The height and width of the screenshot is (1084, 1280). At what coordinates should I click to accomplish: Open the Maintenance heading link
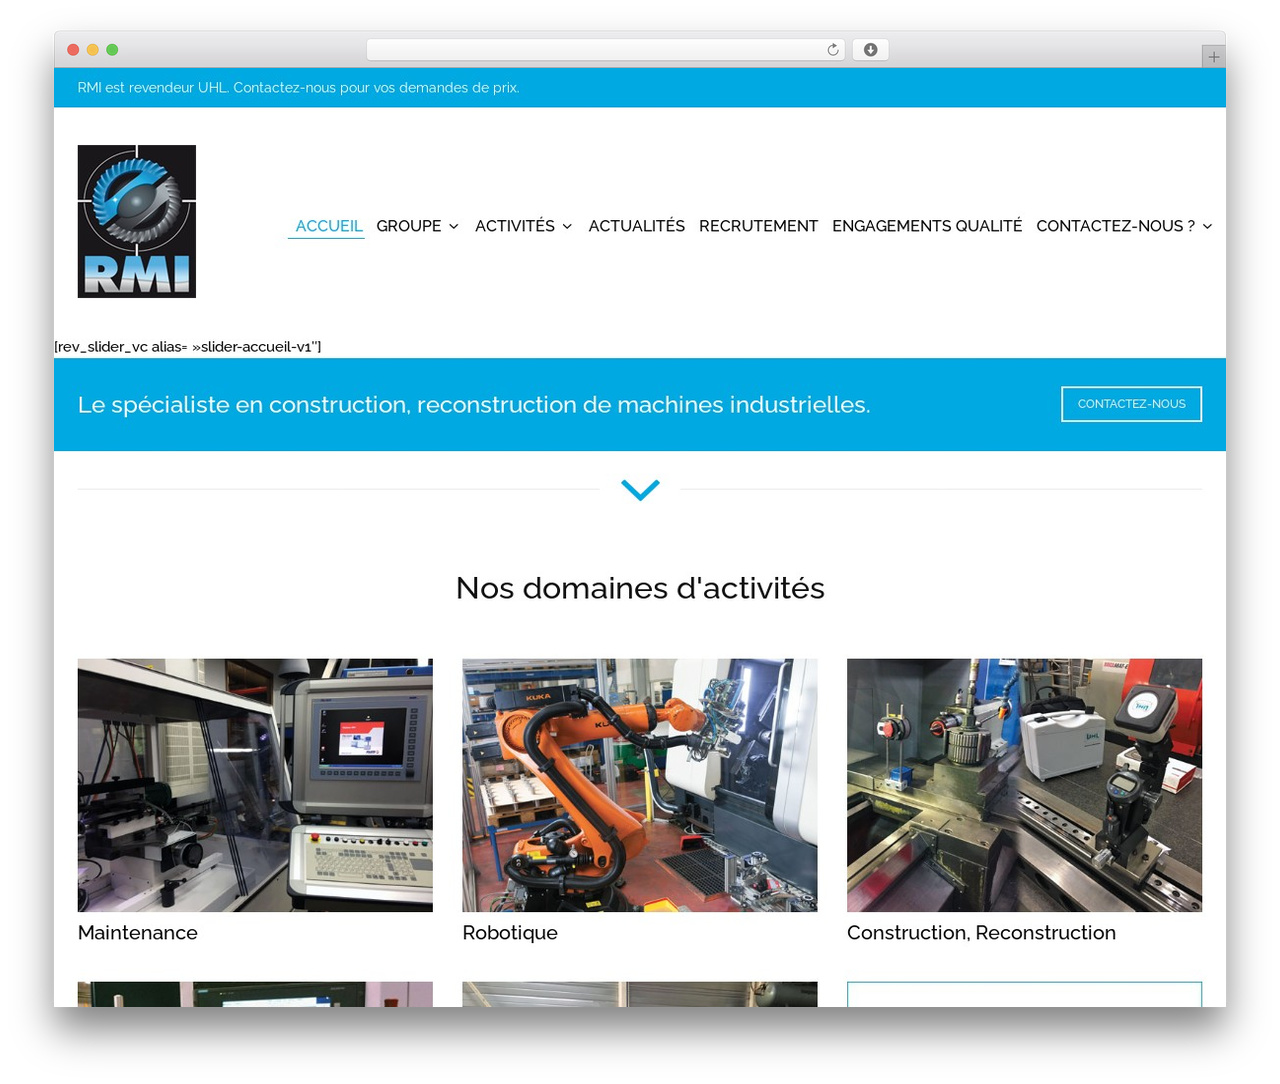tap(138, 933)
